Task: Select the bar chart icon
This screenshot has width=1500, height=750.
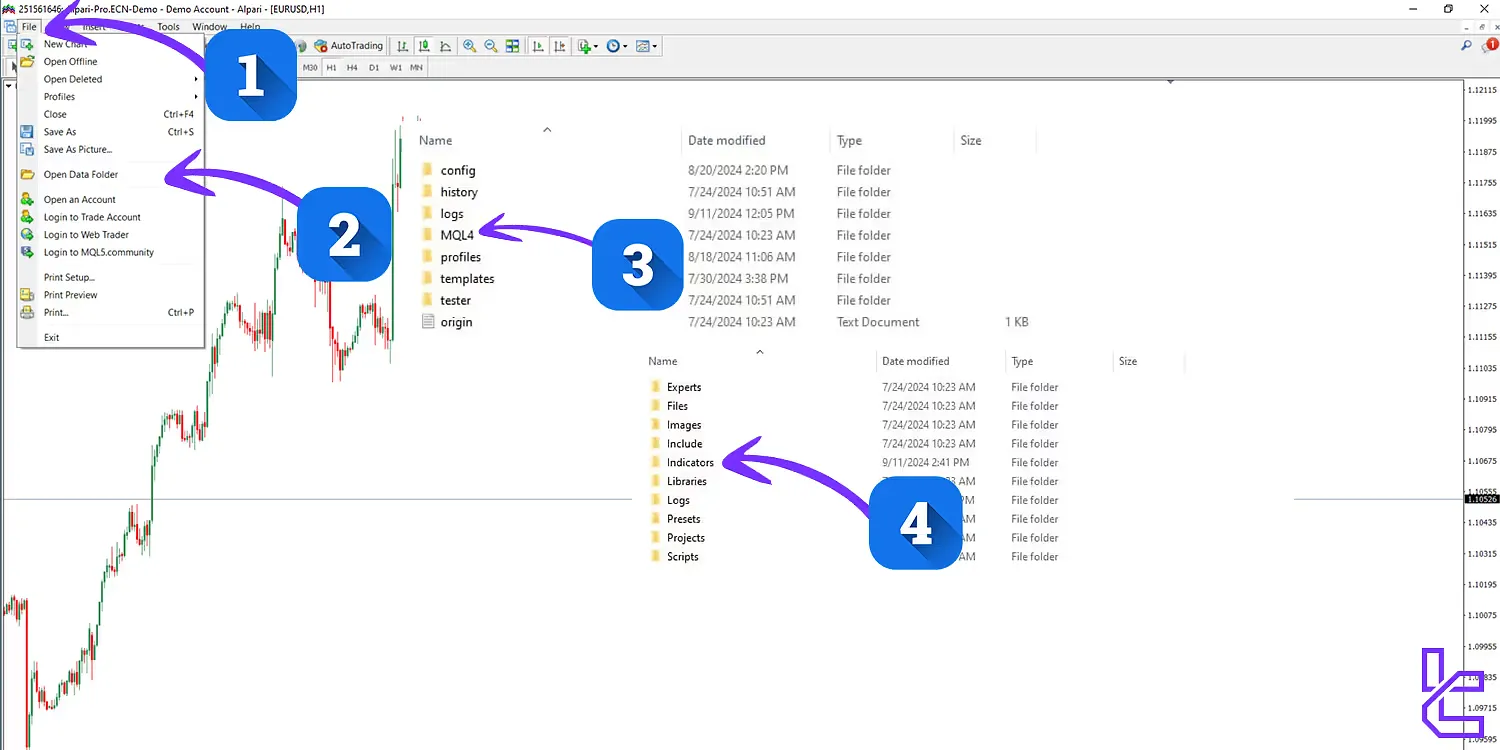Action: tap(402, 46)
